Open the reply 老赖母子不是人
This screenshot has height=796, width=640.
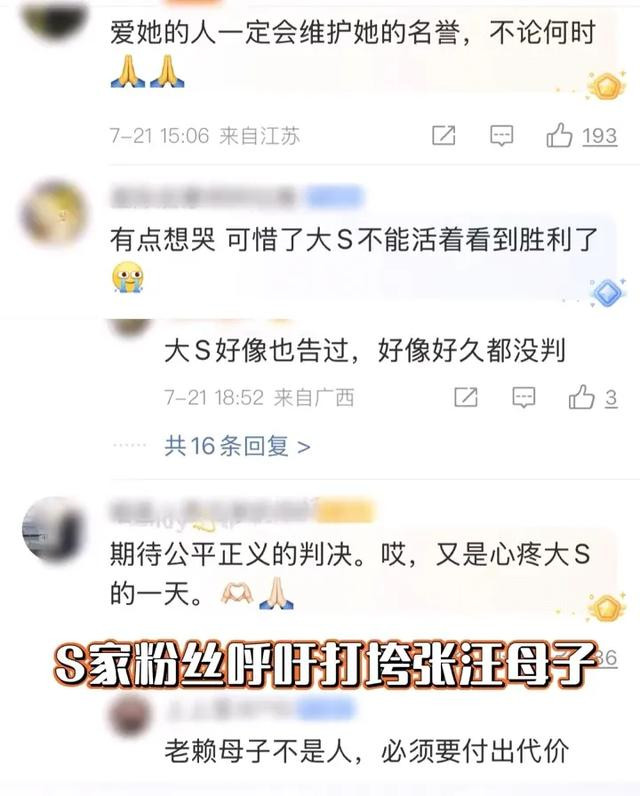click(366, 751)
